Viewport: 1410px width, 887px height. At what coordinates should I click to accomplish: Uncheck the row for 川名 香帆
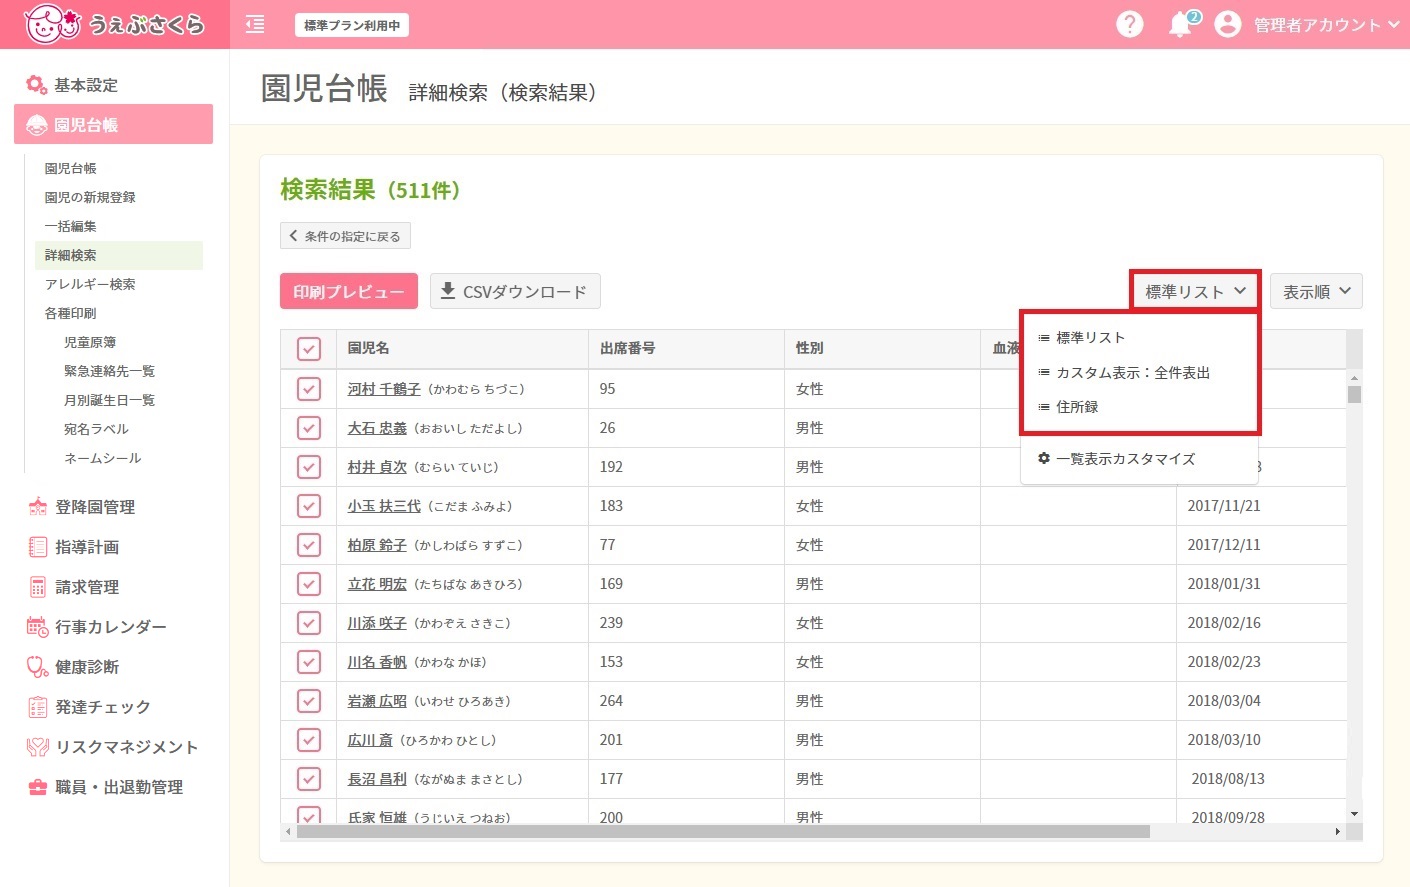click(x=309, y=662)
